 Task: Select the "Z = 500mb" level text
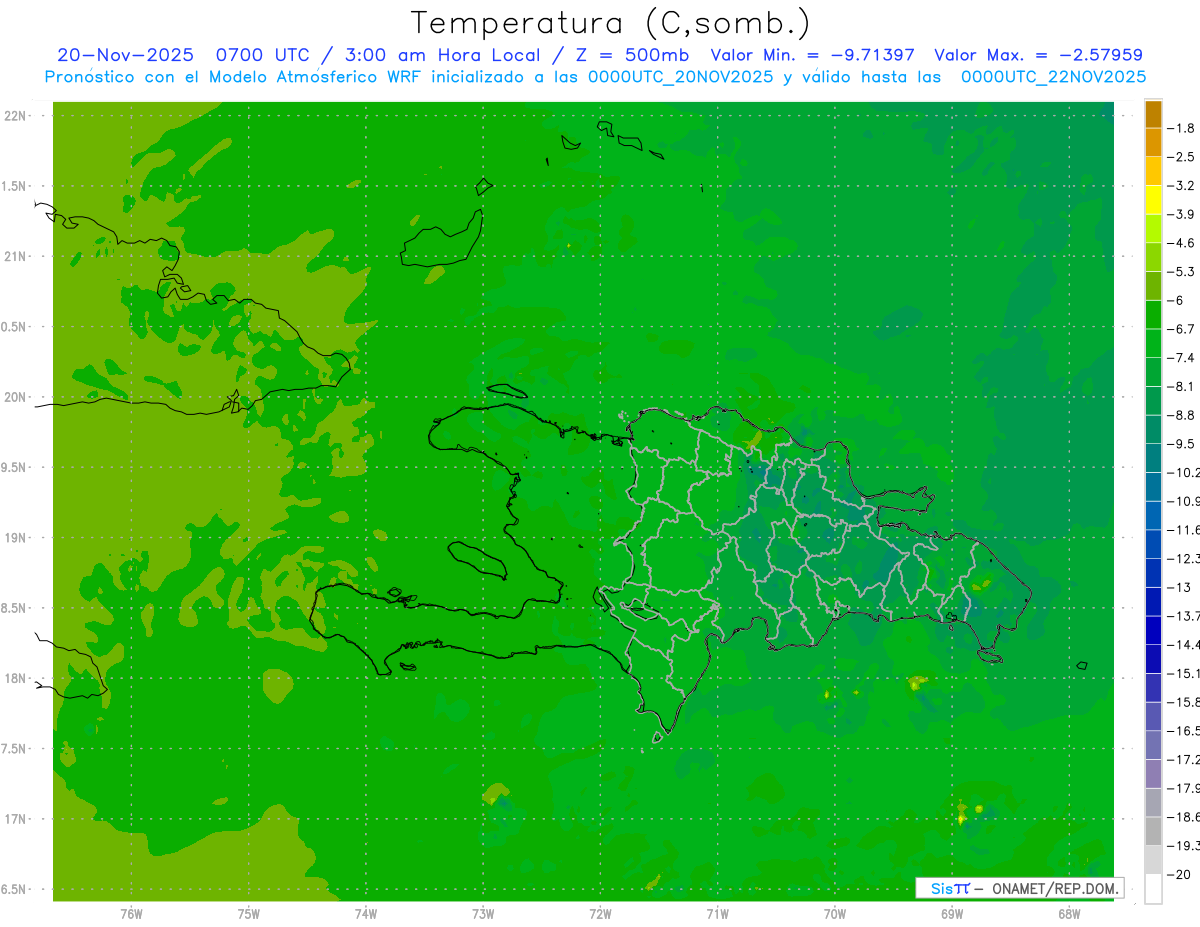click(631, 55)
